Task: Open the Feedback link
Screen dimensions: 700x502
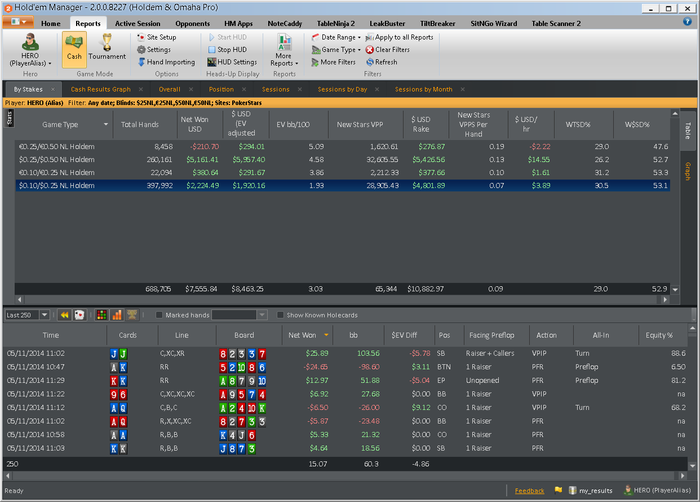Action: (529, 491)
